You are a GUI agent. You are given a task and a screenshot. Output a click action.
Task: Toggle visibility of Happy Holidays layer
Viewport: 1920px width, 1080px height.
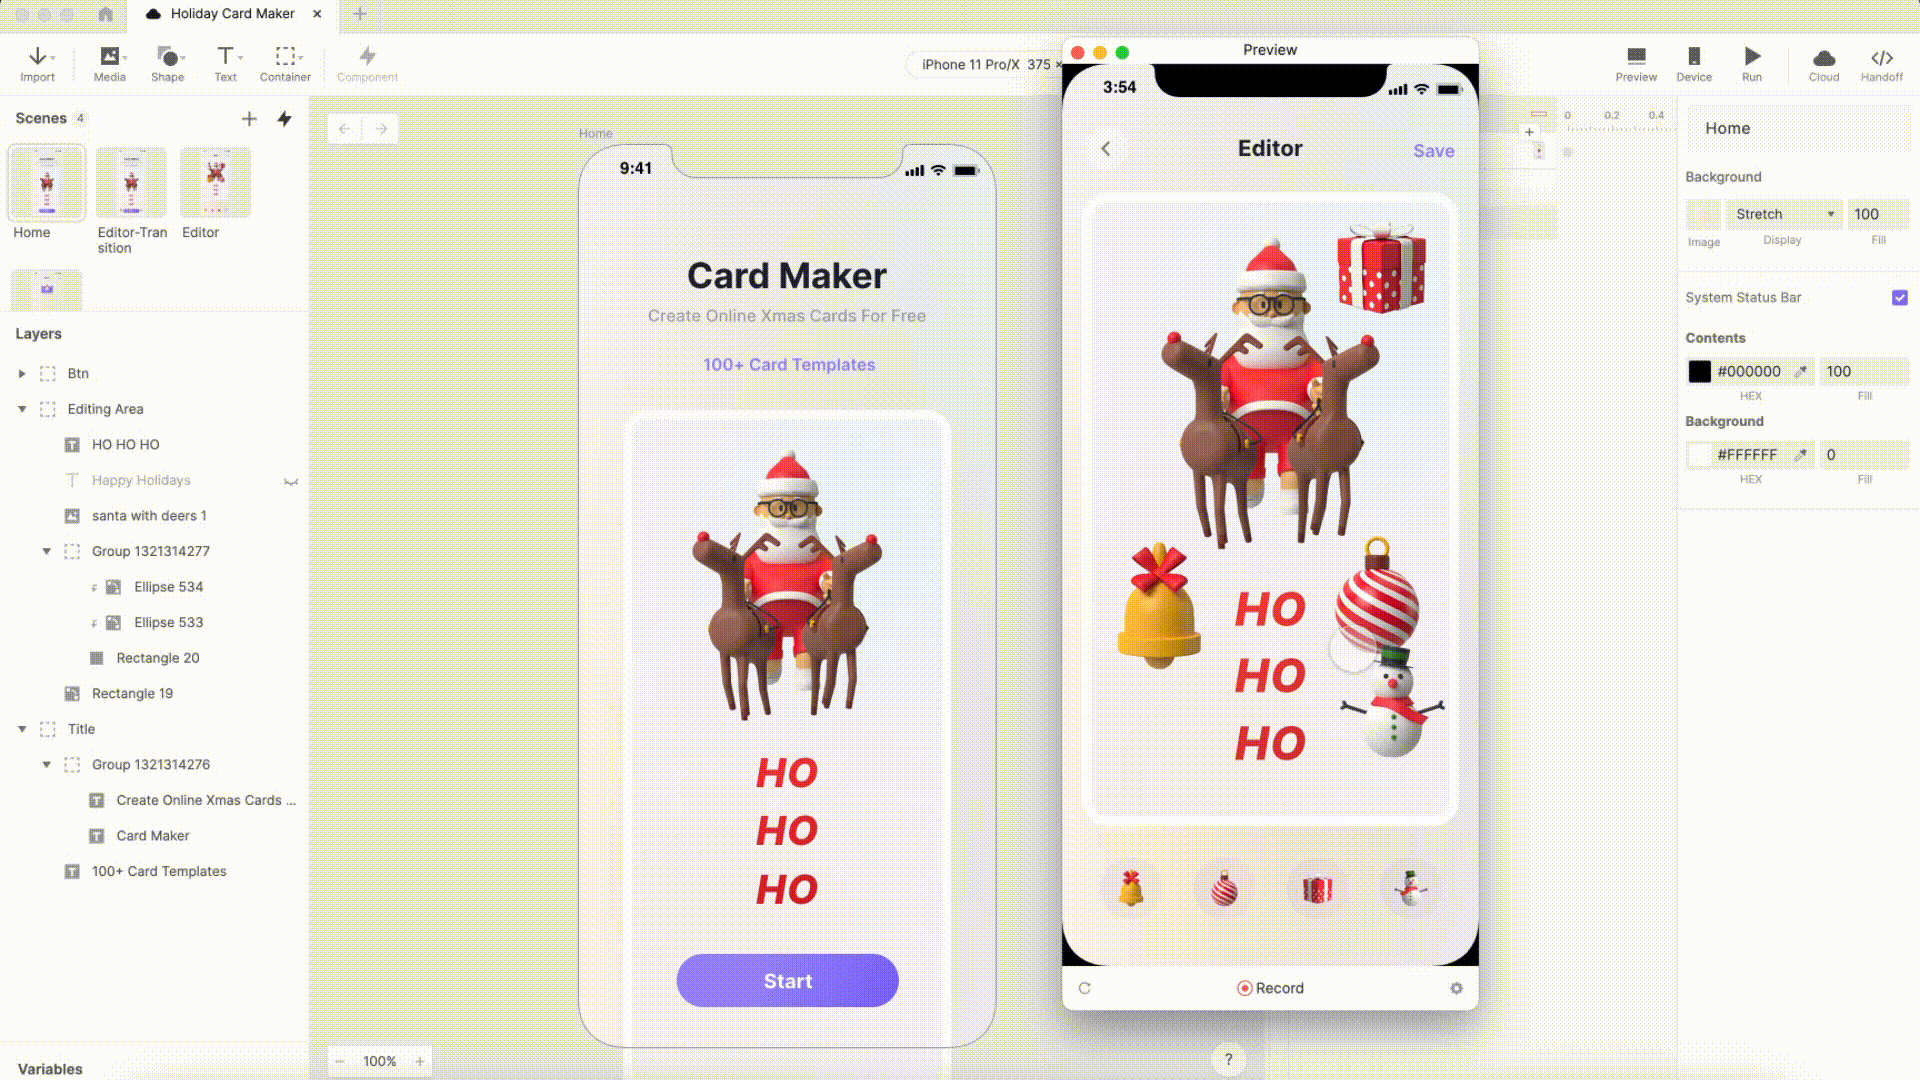(293, 480)
